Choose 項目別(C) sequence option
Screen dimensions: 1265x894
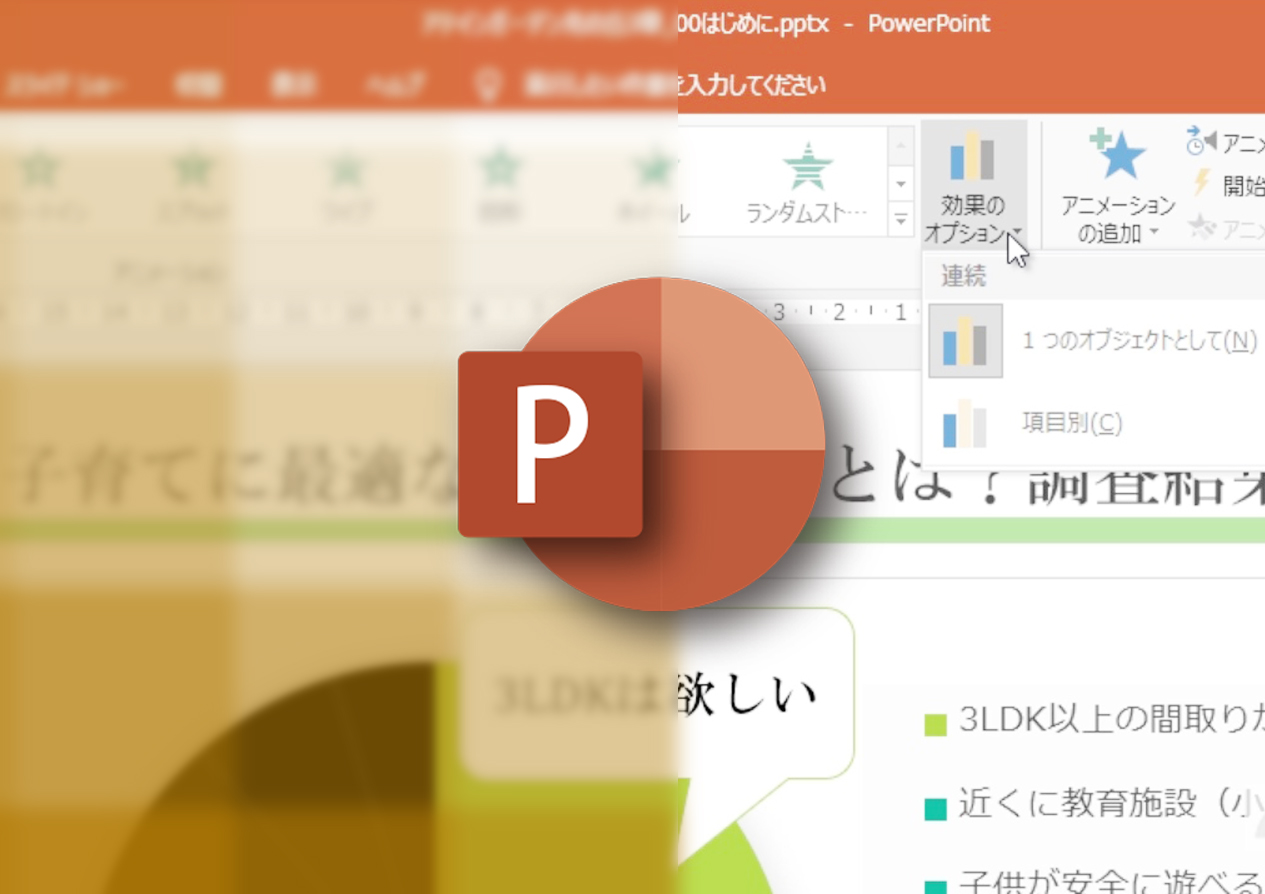[1070, 423]
